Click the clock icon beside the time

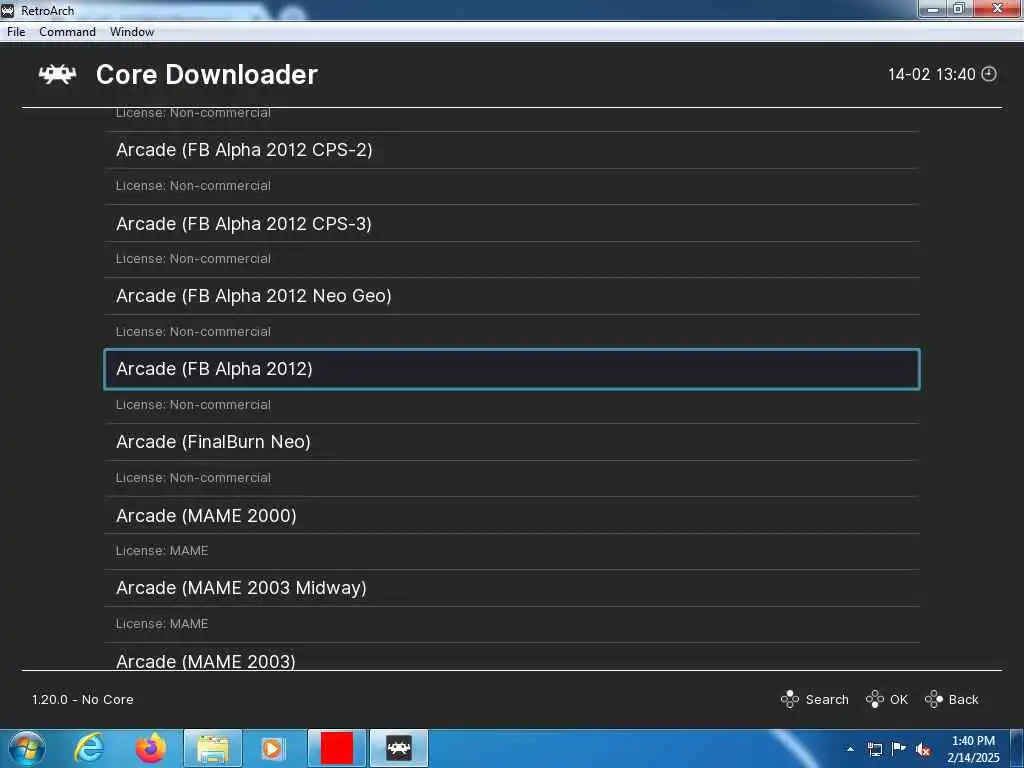click(989, 74)
